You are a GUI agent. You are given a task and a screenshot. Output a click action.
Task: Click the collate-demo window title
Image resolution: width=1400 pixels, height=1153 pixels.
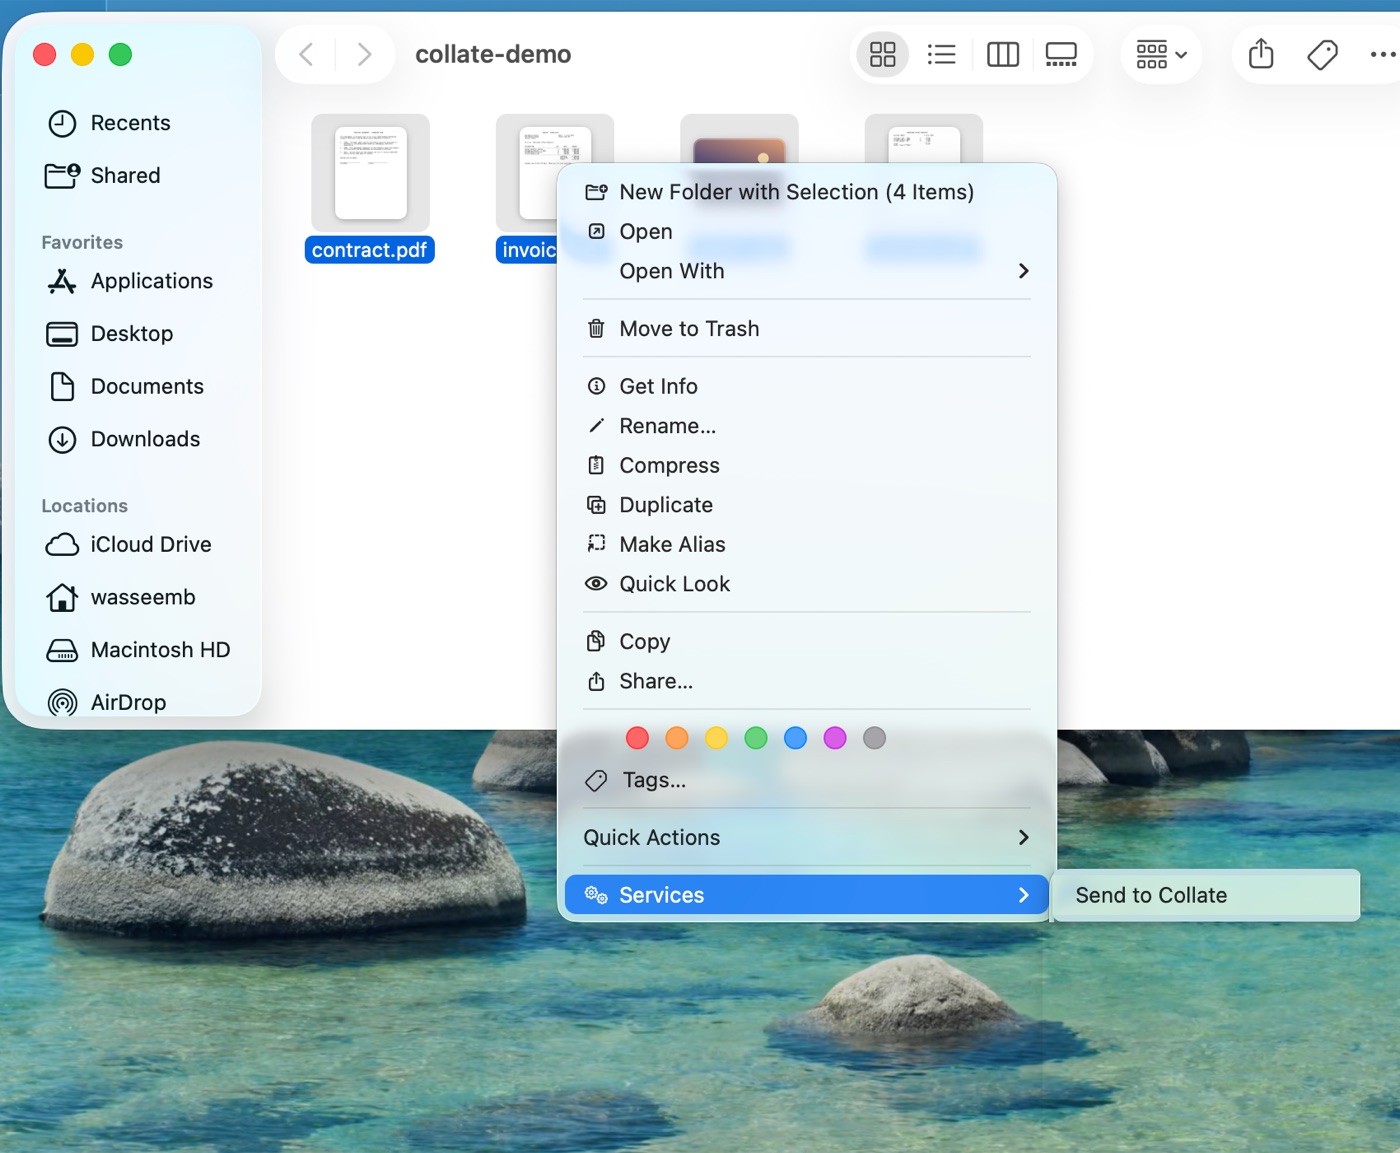(x=493, y=54)
